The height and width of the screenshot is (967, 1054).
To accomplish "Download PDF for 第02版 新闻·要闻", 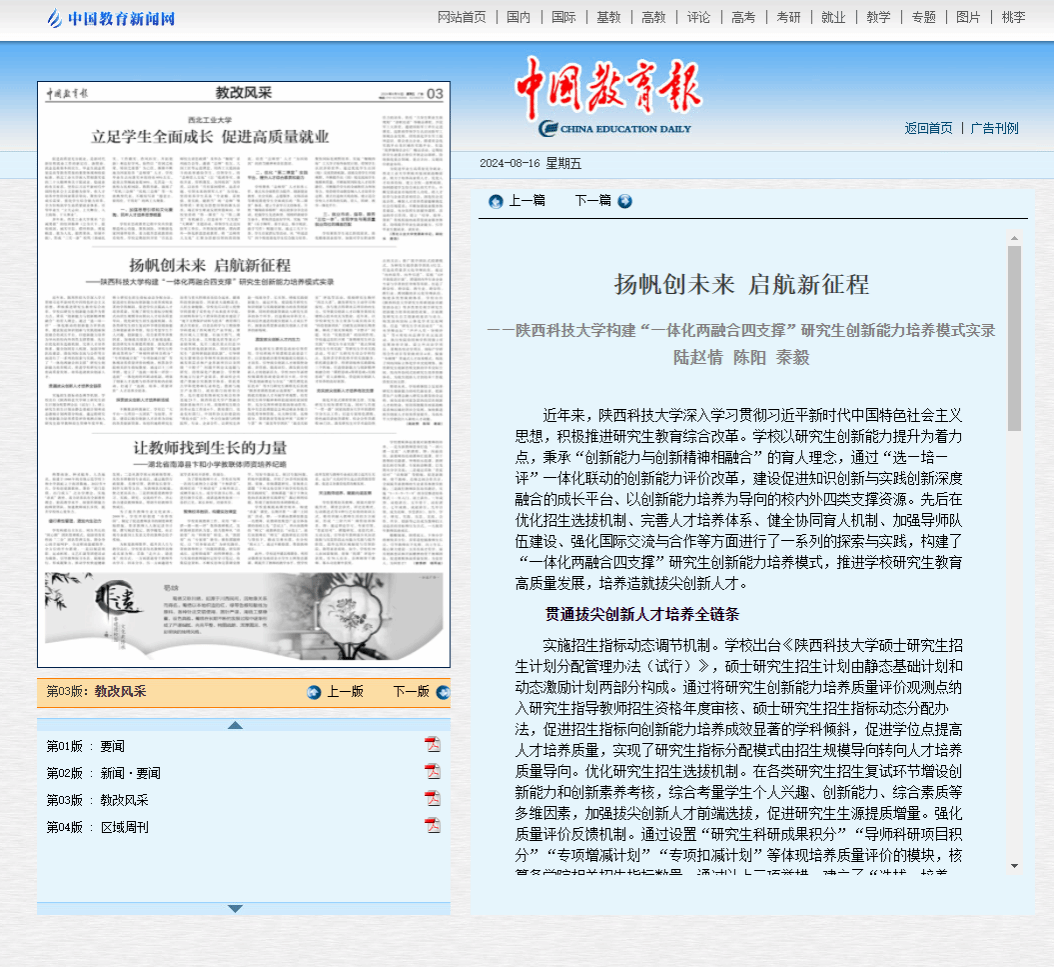I will point(432,771).
